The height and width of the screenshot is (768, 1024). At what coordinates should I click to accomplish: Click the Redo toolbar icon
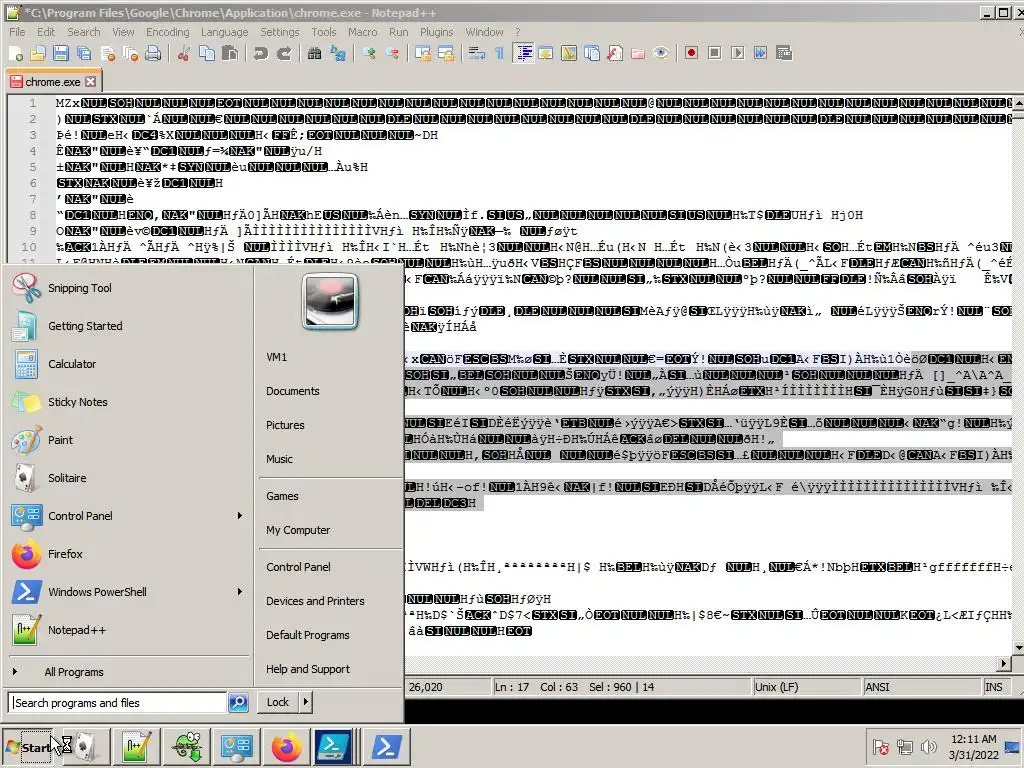[283, 53]
